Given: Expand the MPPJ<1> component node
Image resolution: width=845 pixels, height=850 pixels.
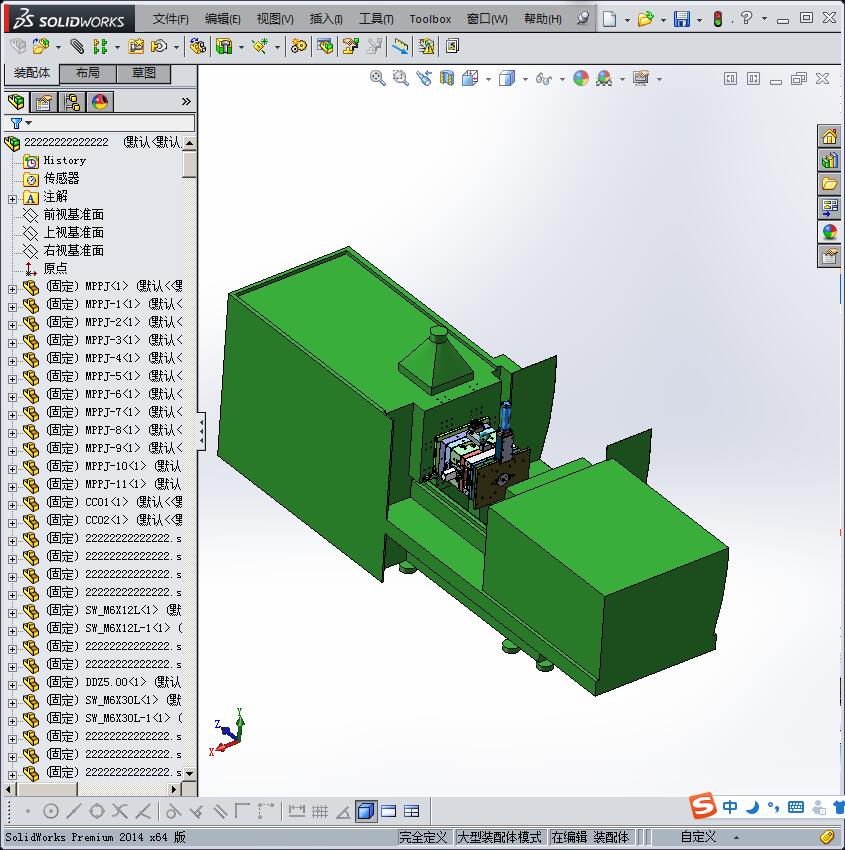Looking at the screenshot, I should [x=12, y=289].
